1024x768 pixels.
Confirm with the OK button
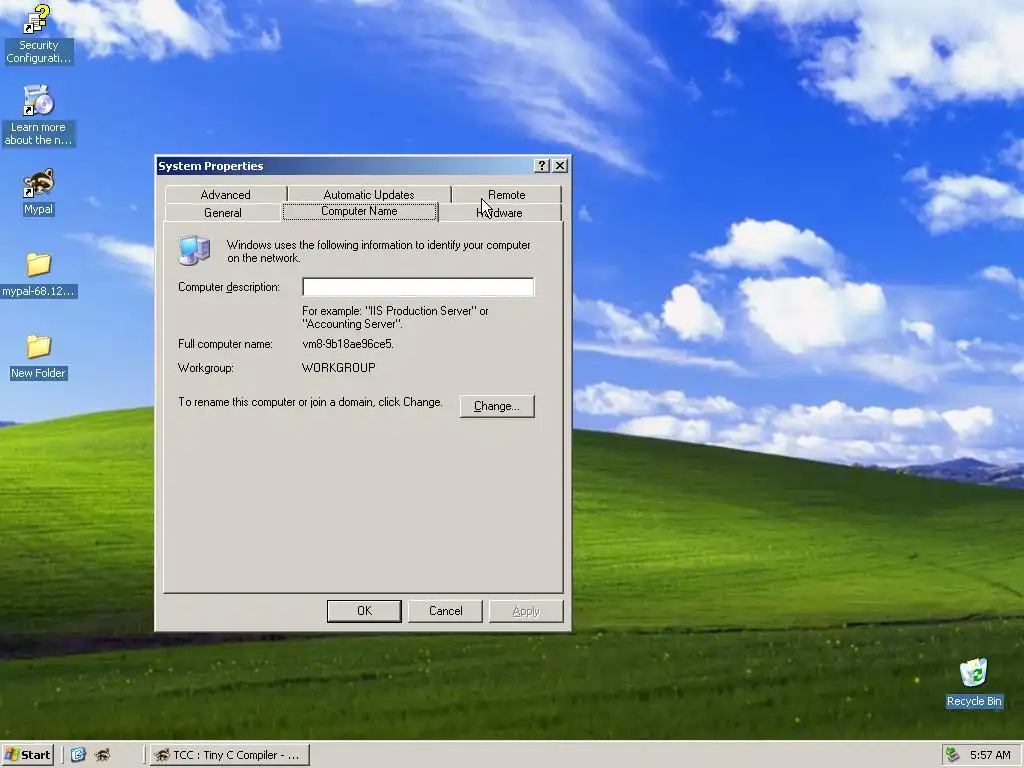tap(364, 611)
